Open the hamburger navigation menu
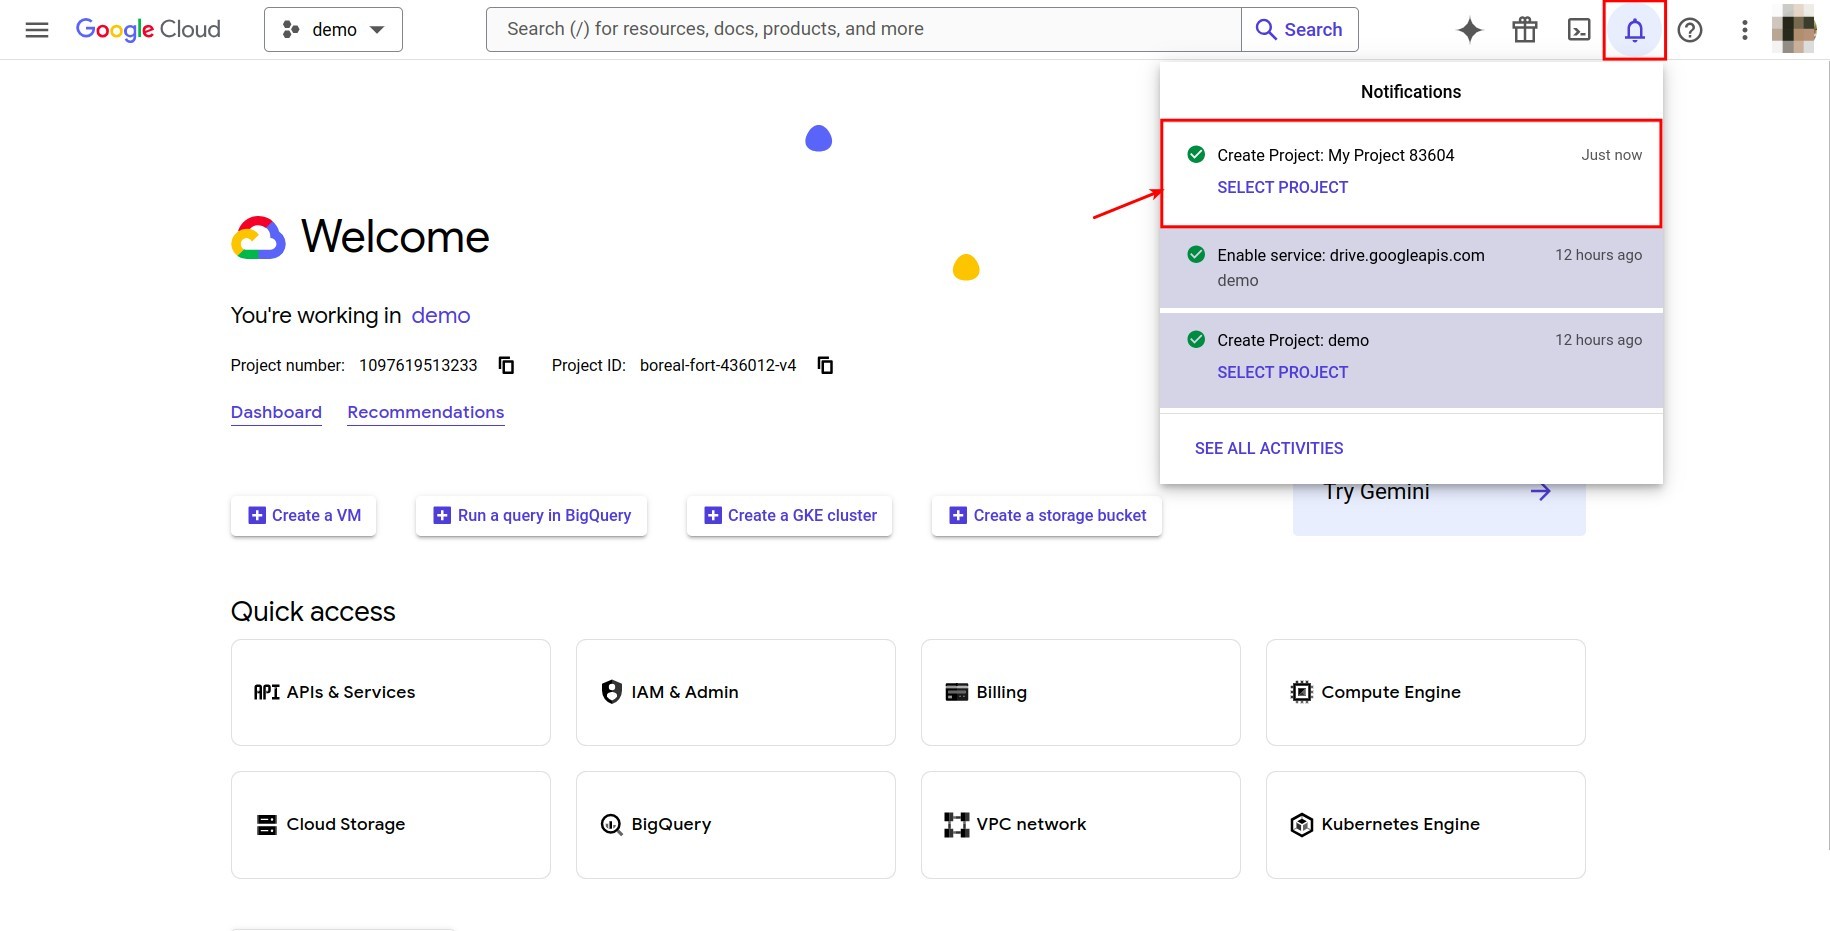This screenshot has width=1830, height=931. point(36,29)
